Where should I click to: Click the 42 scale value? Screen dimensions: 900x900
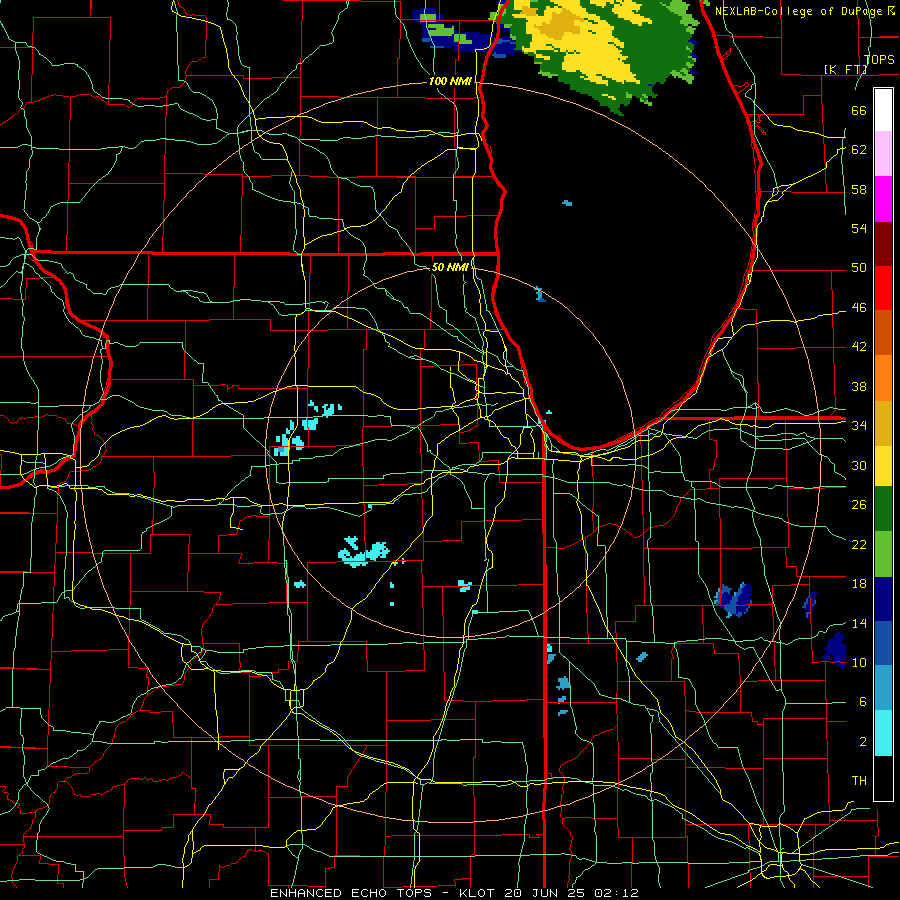click(x=859, y=347)
